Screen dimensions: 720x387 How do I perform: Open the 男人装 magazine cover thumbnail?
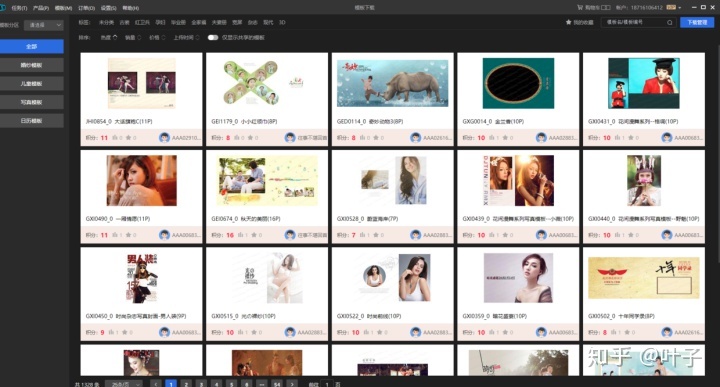(x=141, y=278)
